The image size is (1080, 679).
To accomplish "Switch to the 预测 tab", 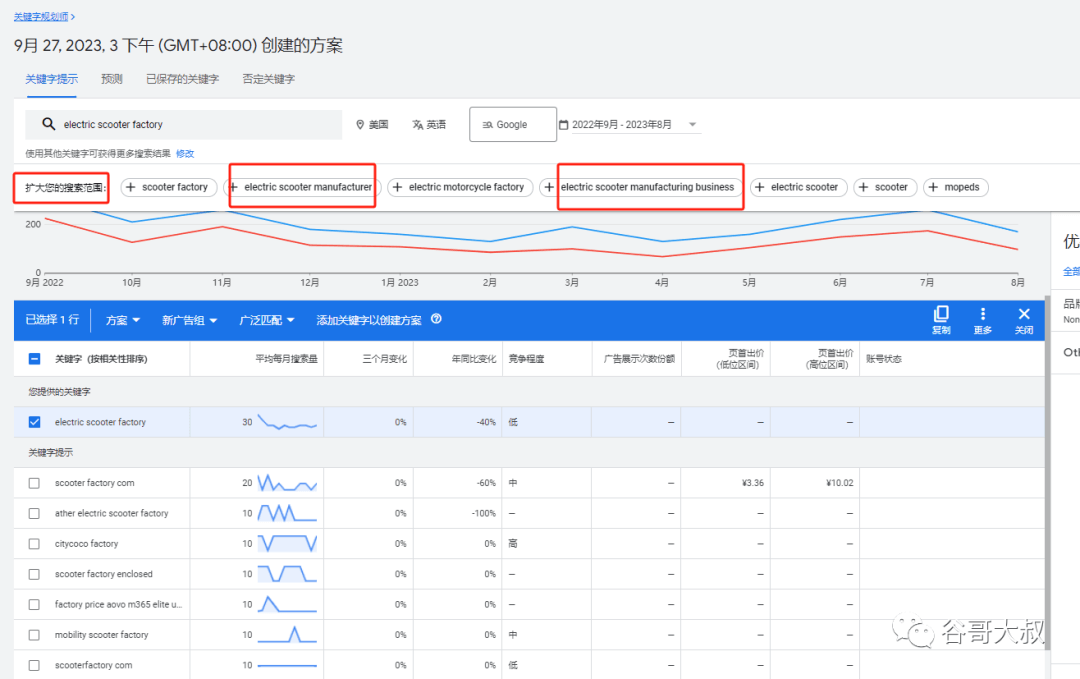I will tap(112, 79).
